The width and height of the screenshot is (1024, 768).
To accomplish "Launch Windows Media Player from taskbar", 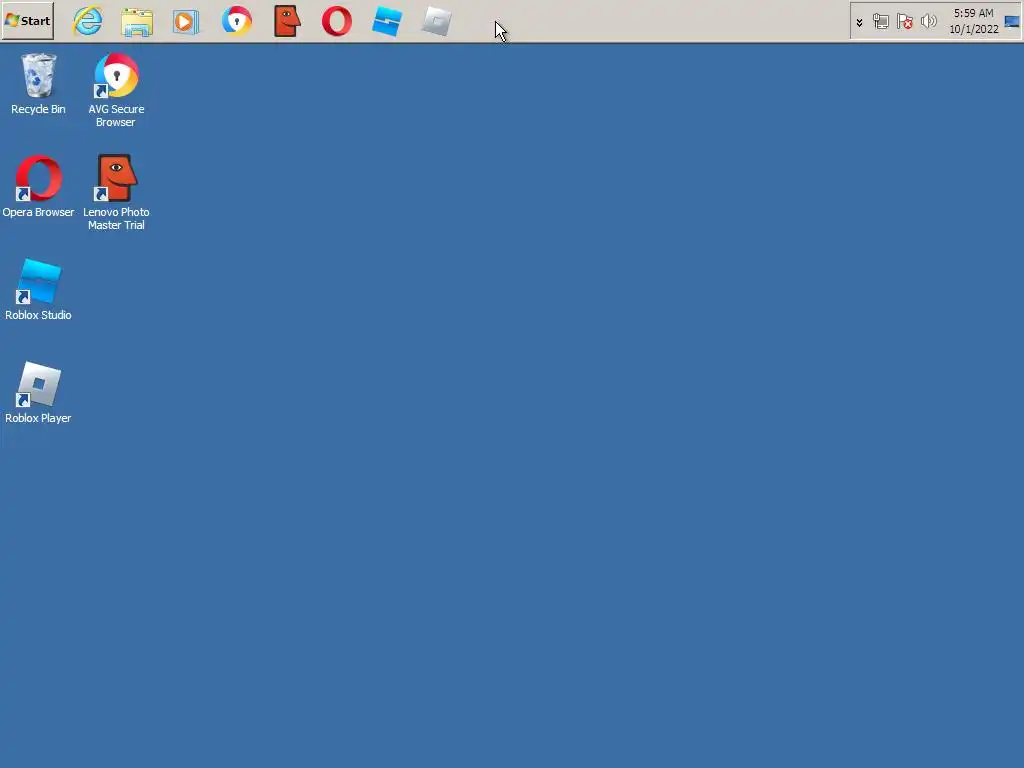I will [x=186, y=22].
